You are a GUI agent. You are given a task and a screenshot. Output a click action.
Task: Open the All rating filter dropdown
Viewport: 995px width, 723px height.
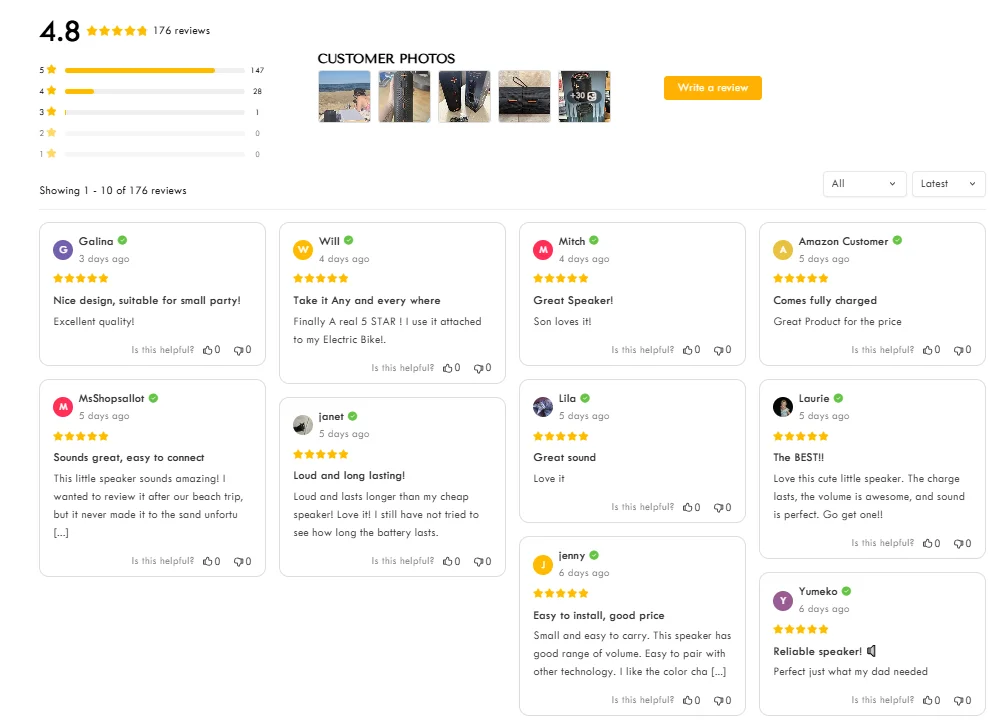(x=864, y=184)
